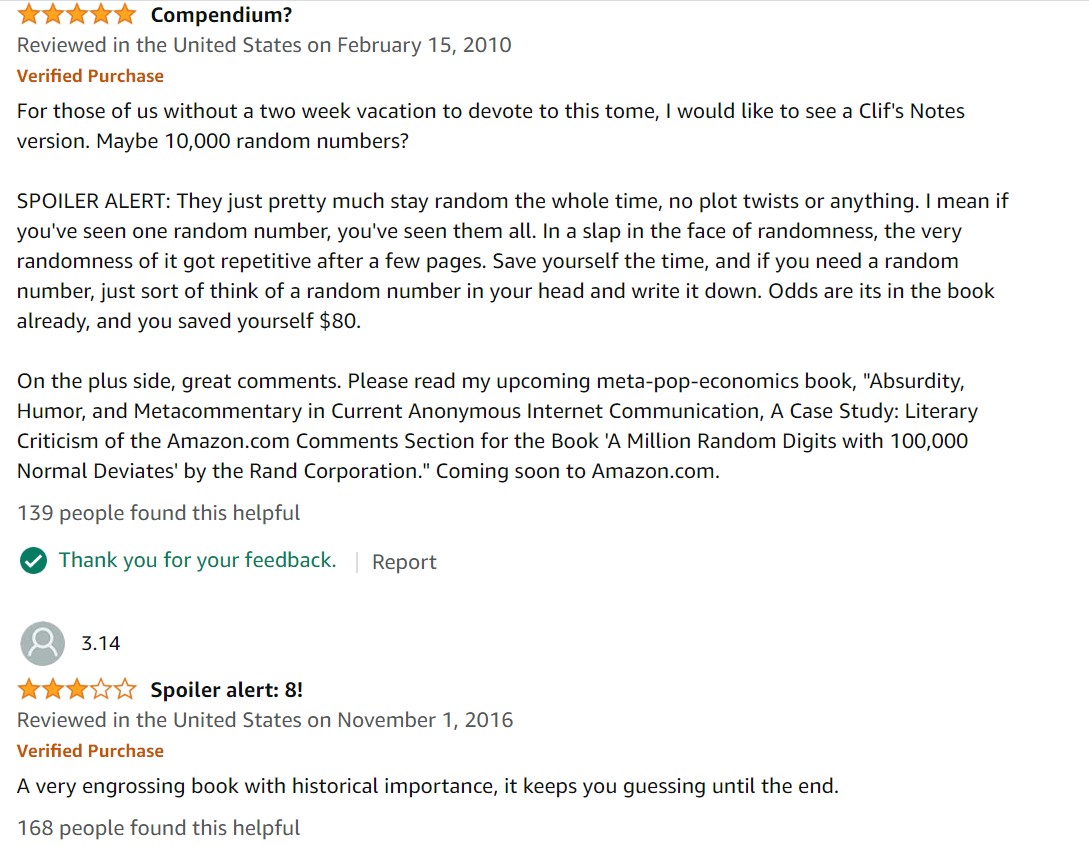The image size is (1089, 846).
Task: Click the five-star rating beside Compendium?
Action: click(x=77, y=14)
